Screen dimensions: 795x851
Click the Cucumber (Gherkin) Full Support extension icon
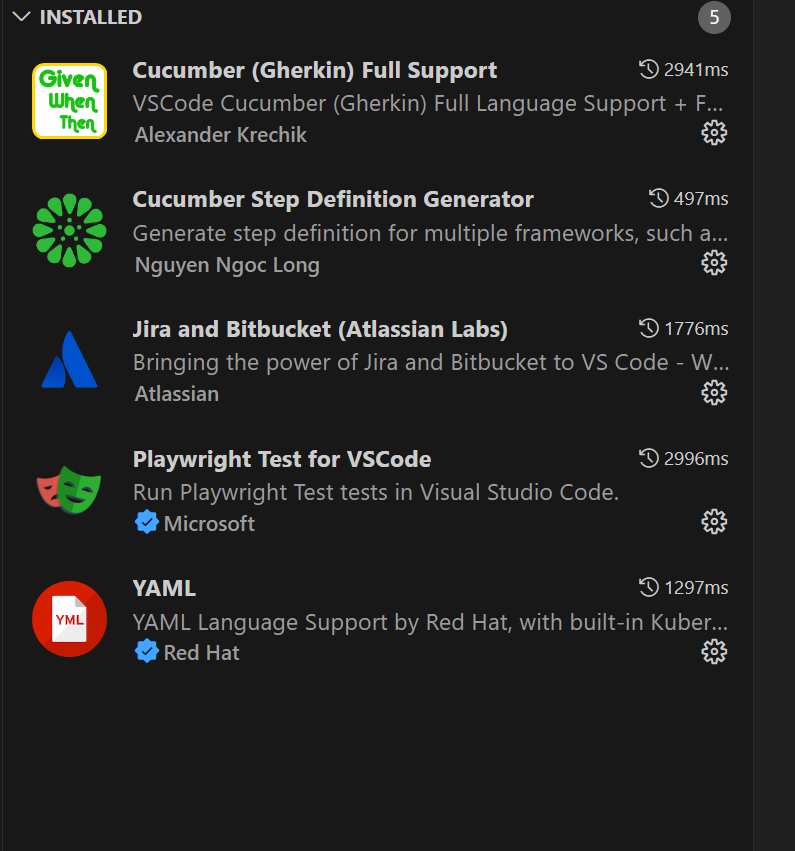tap(69, 100)
